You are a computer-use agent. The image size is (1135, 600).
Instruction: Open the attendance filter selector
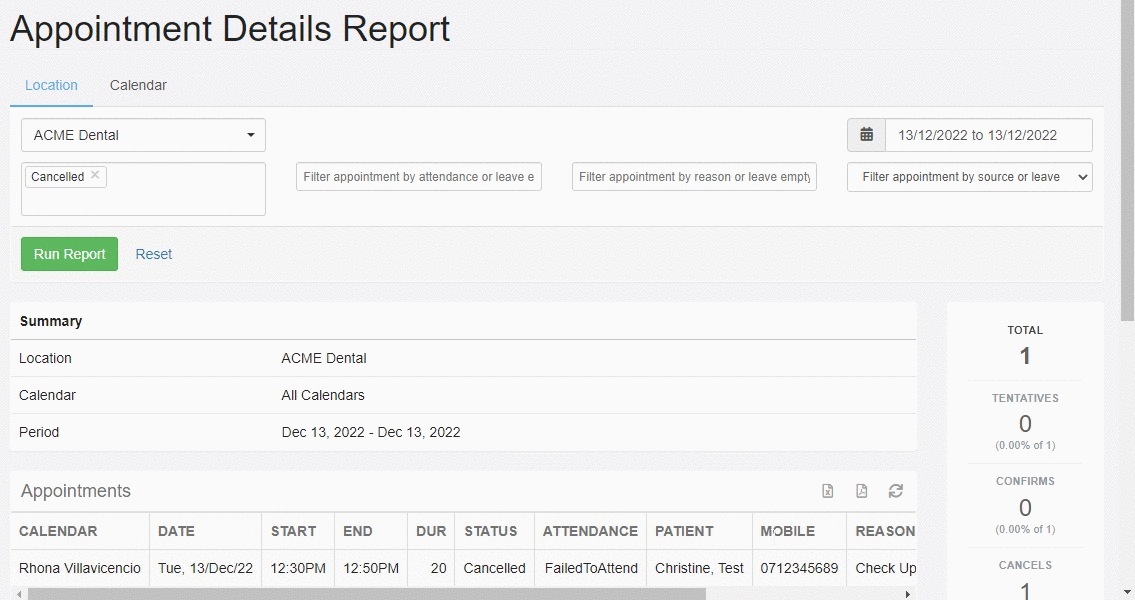[x=418, y=177]
